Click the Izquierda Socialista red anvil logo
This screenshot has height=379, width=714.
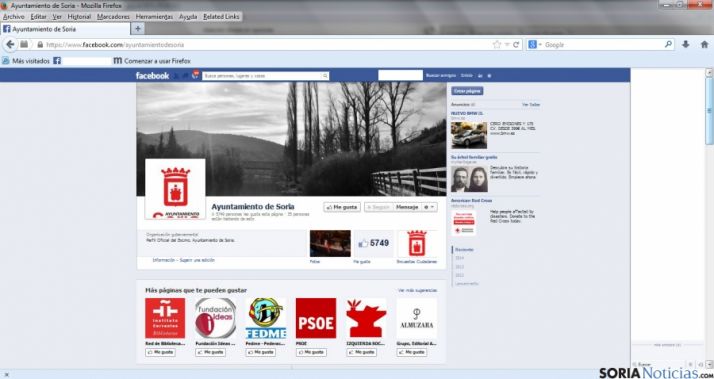(366, 318)
